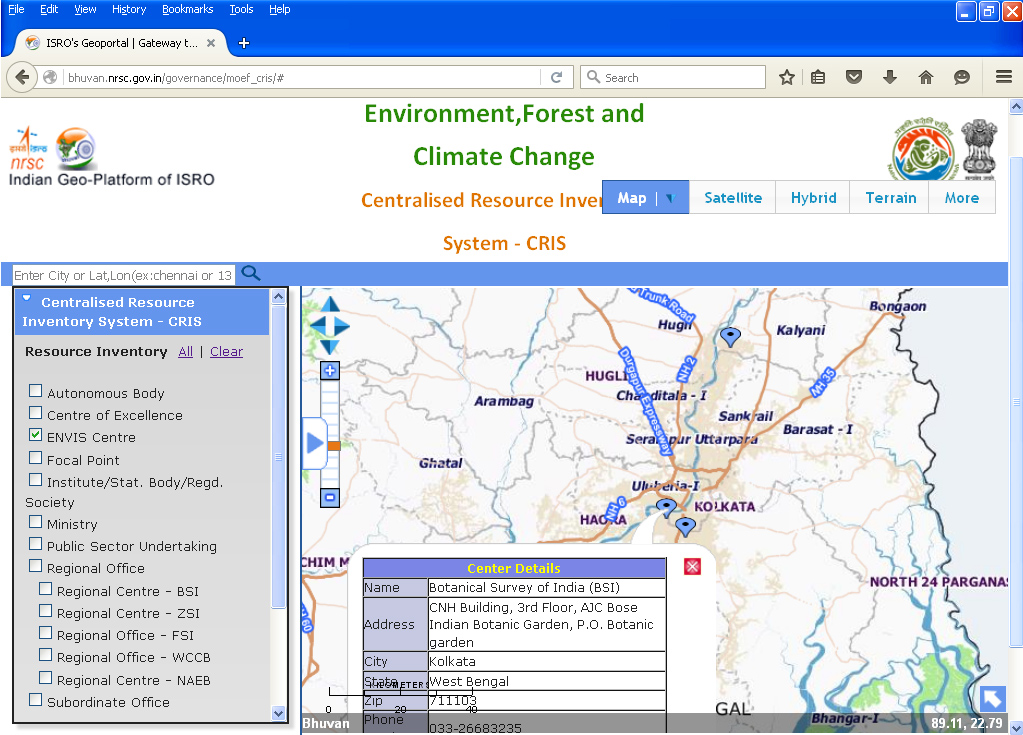Image resolution: width=1023 pixels, height=735 pixels.
Task: Check the Regional Centre - NAEB checkbox
Action: click(x=46, y=678)
